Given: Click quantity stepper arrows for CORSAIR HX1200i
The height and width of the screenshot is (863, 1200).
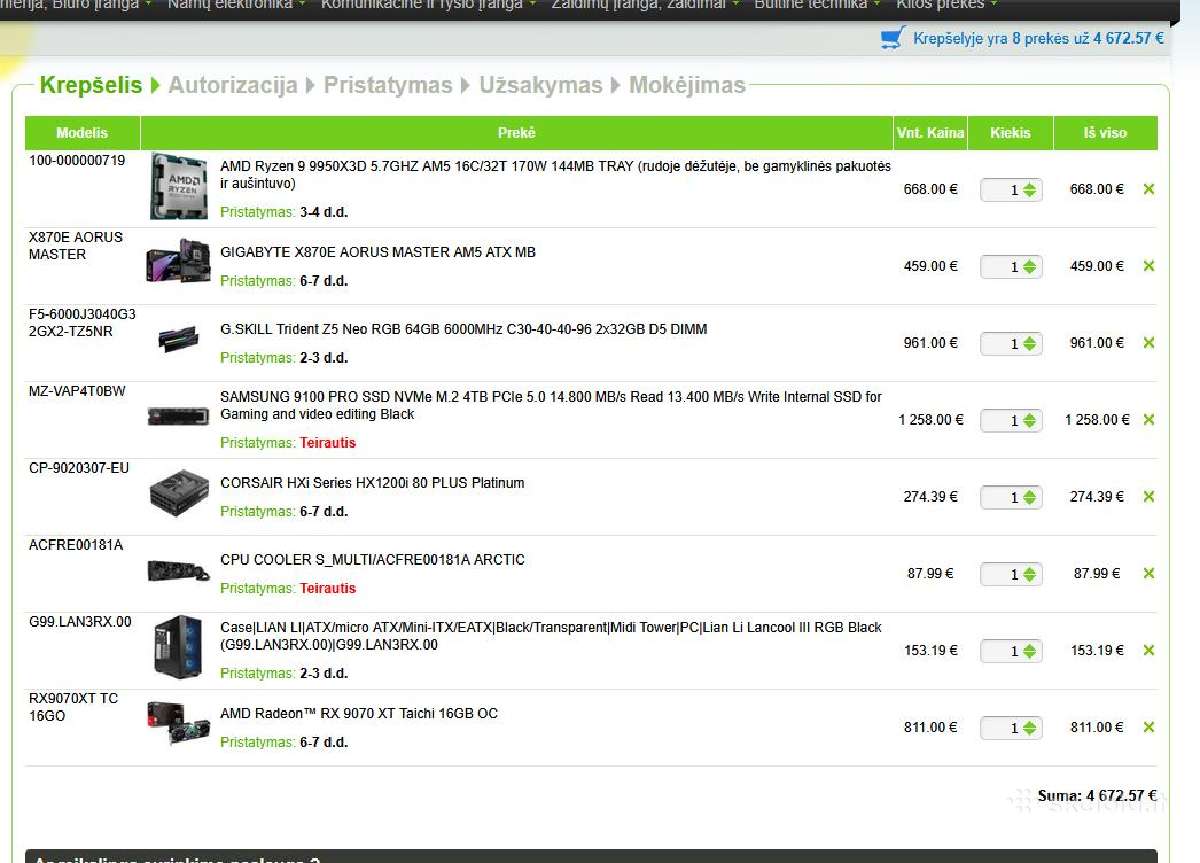Looking at the screenshot, I should coord(1030,498).
